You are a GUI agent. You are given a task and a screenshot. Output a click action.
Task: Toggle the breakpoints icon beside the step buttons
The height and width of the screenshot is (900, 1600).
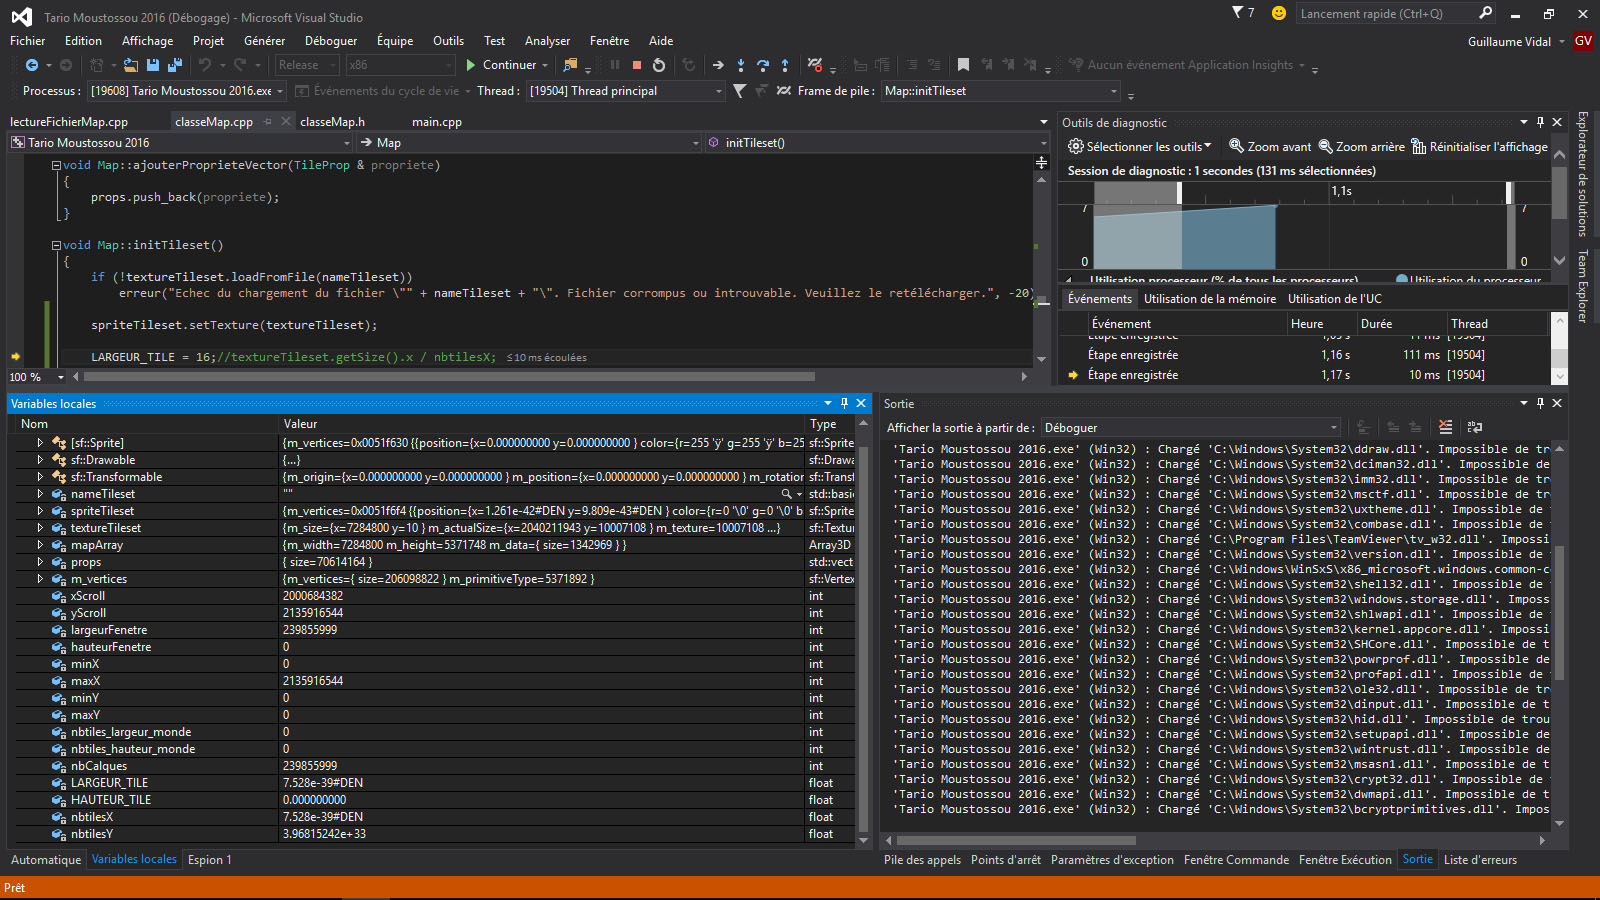click(x=815, y=65)
